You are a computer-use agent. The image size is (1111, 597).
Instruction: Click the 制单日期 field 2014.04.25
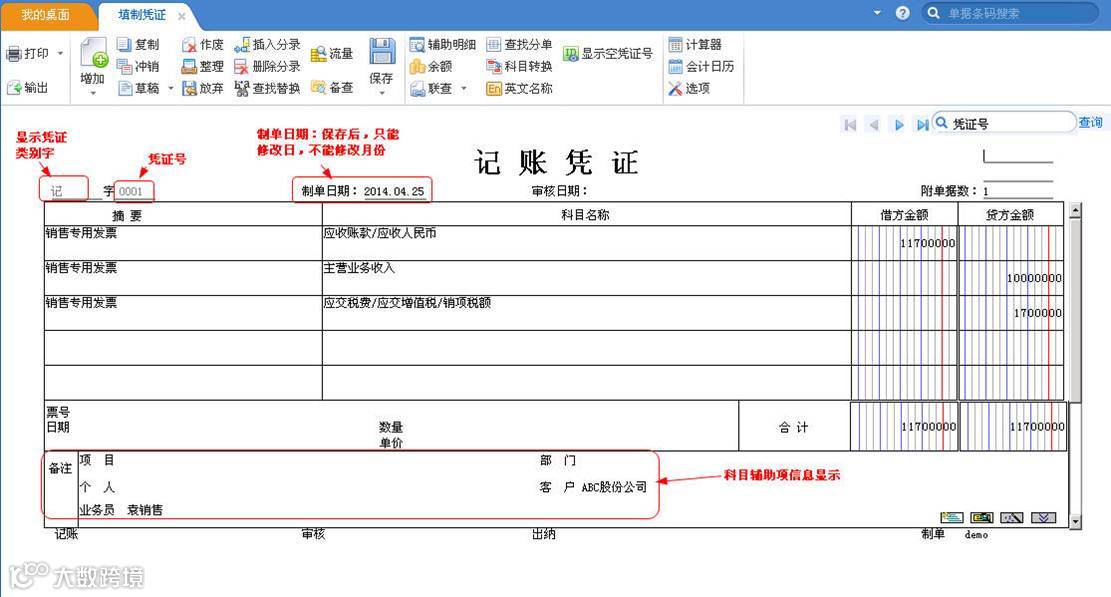[394, 191]
